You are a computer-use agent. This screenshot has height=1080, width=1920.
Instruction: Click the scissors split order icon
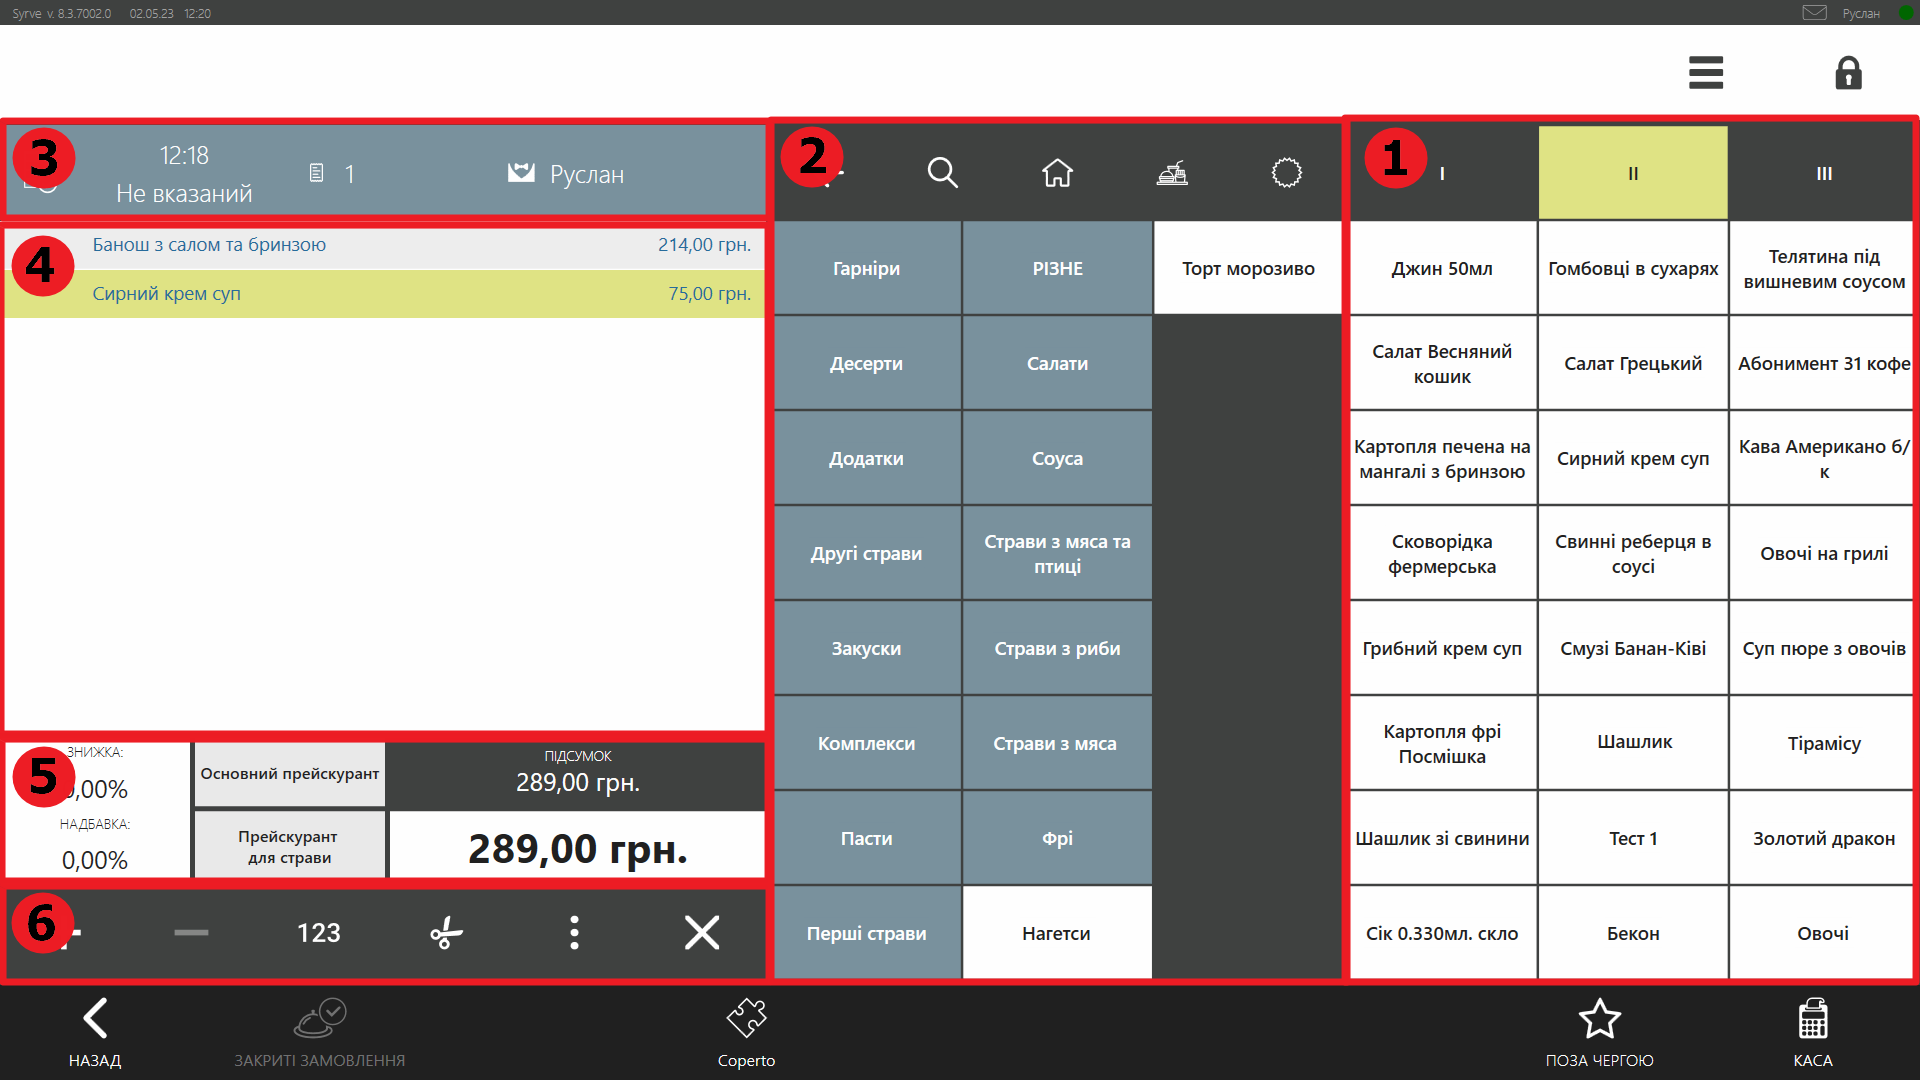pyautogui.click(x=446, y=932)
